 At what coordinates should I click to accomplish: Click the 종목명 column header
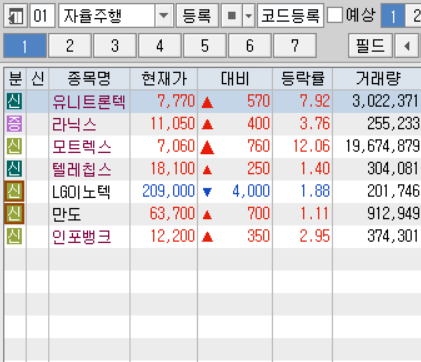[89, 79]
